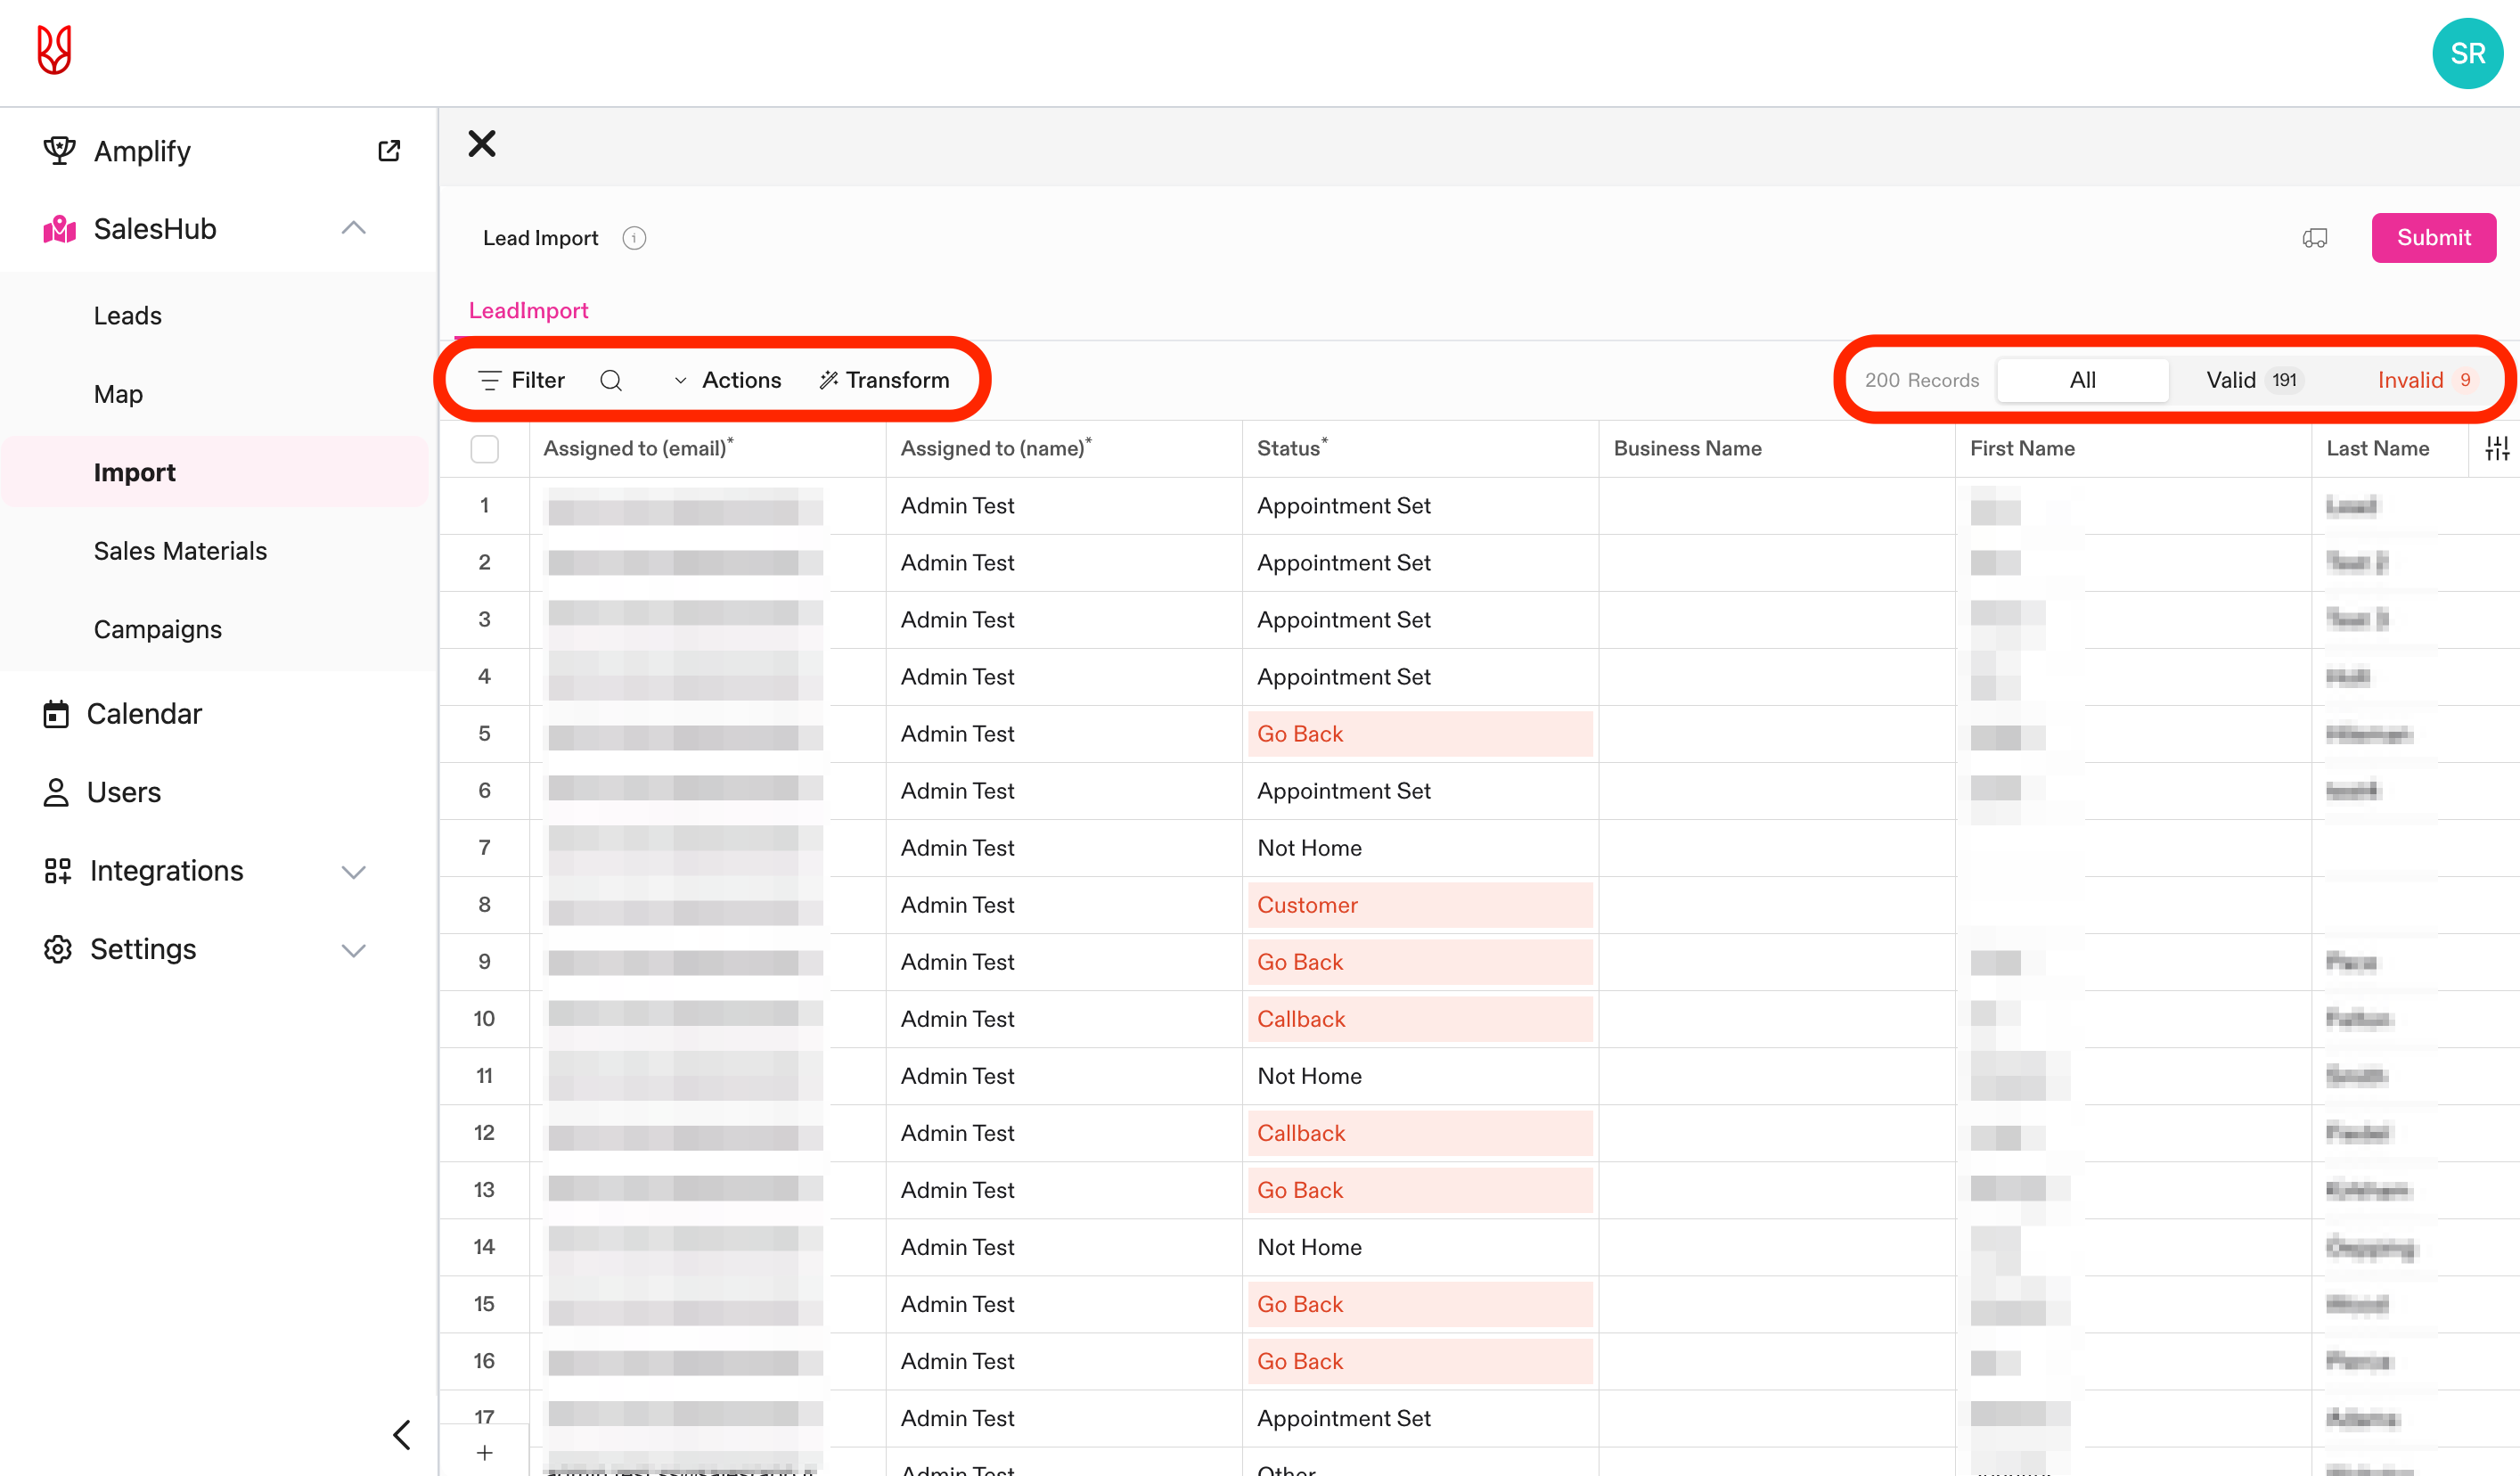Click the chat feedback icon near Submit
This screenshot has width=2520, height=1476.
point(2315,238)
